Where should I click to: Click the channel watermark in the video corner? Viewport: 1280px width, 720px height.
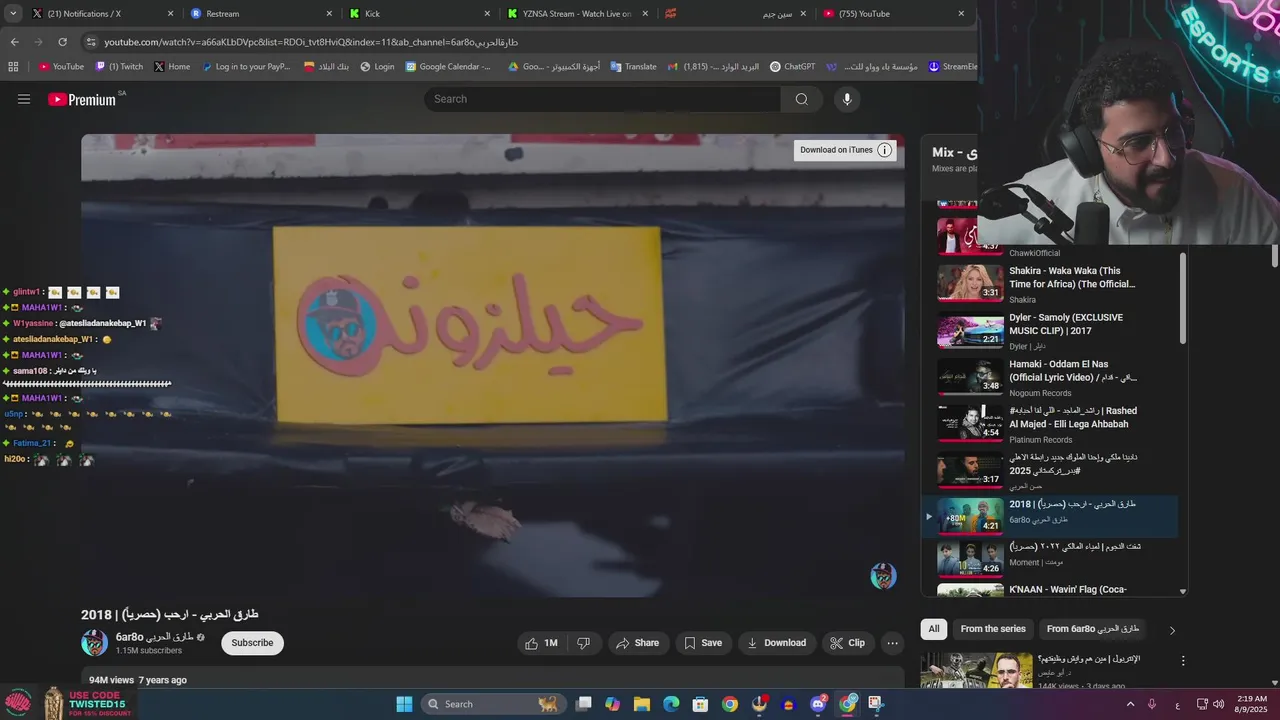click(883, 576)
